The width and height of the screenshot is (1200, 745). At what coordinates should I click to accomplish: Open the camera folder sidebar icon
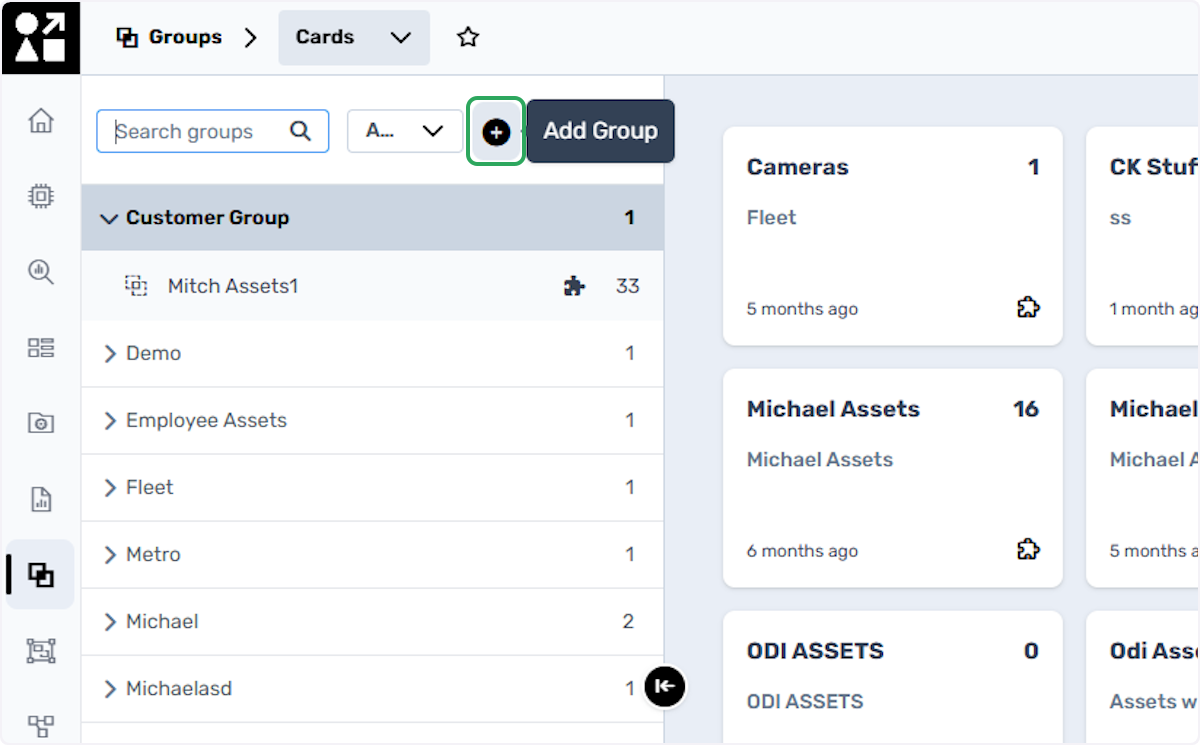pos(41,423)
